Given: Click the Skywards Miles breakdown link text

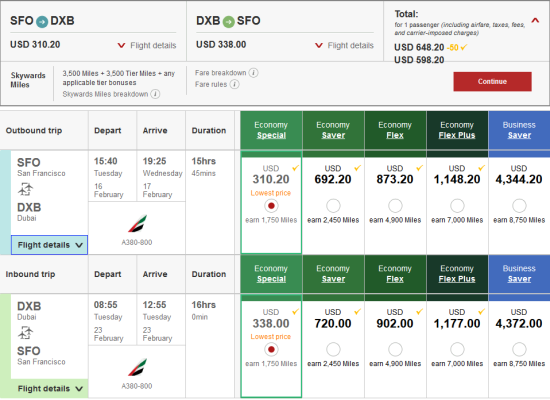Looking at the screenshot, I should click(105, 94).
